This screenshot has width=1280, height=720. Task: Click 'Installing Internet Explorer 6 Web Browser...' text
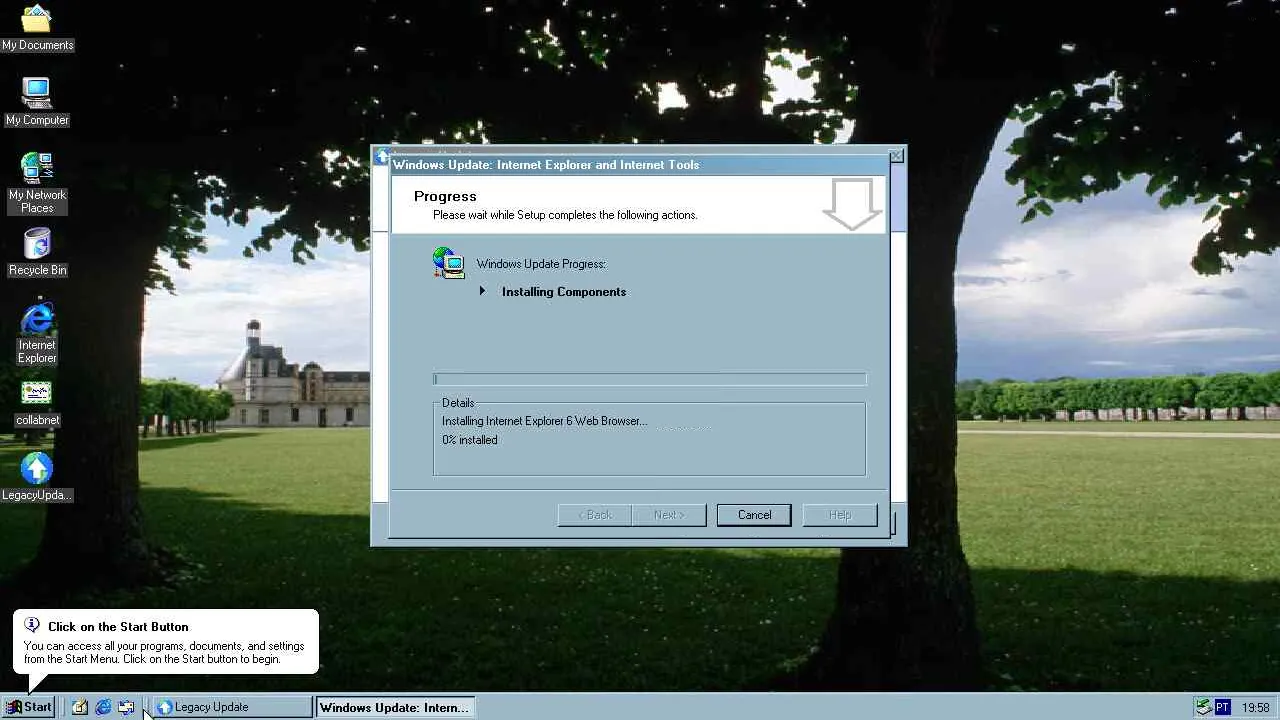point(545,421)
